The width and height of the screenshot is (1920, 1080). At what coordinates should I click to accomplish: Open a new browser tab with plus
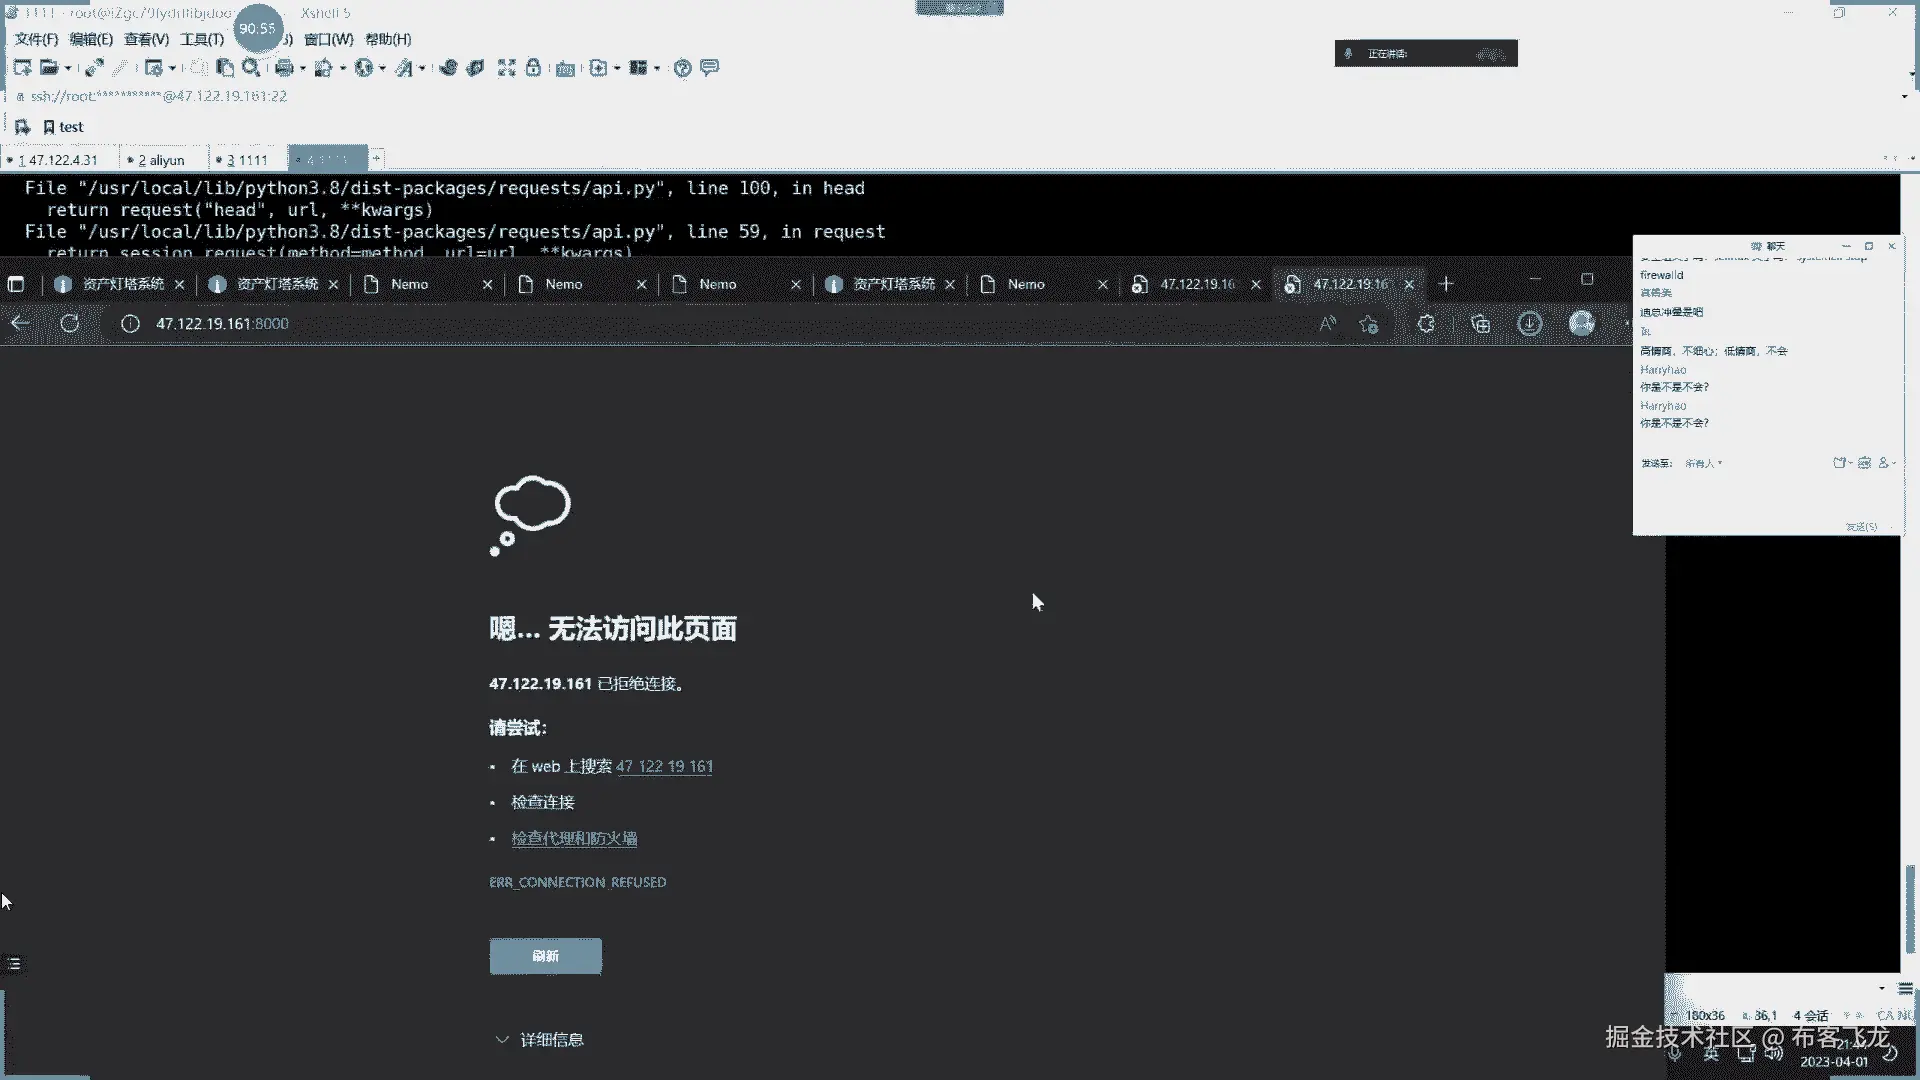(1445, 284)
